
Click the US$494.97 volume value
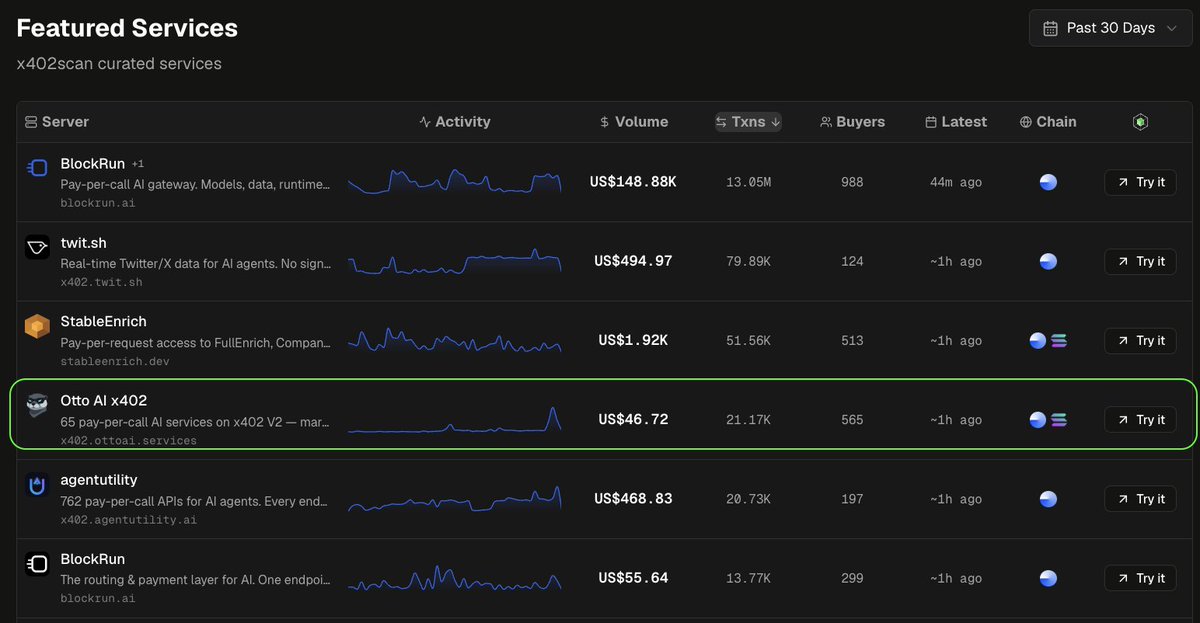633,261
